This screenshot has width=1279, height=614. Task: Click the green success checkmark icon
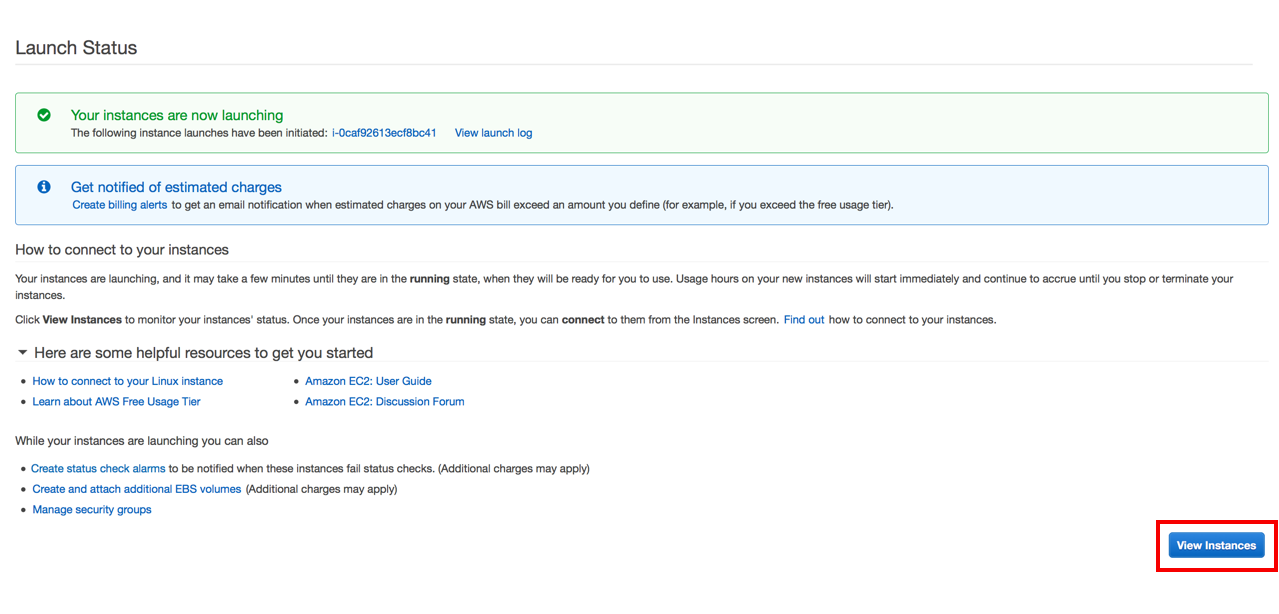44,115
